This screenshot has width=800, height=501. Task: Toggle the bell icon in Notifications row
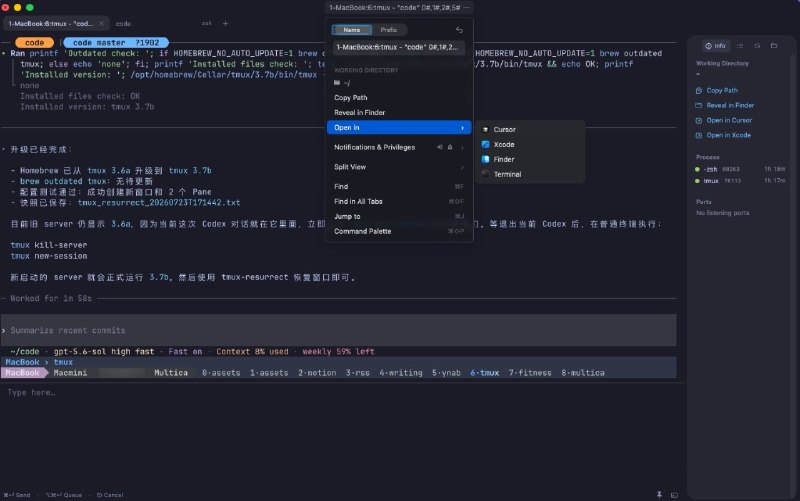pos(450,147)
